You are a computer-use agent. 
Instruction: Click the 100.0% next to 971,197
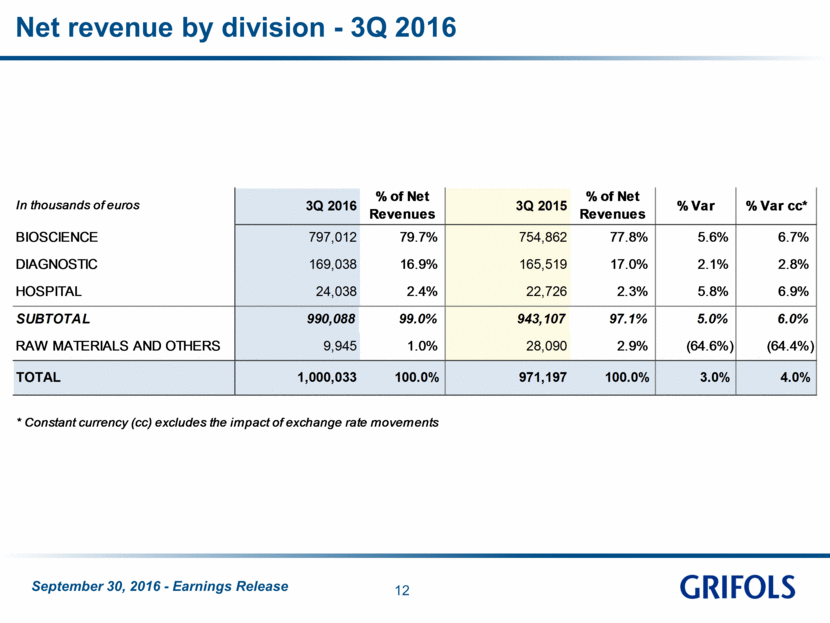point(627,377)
